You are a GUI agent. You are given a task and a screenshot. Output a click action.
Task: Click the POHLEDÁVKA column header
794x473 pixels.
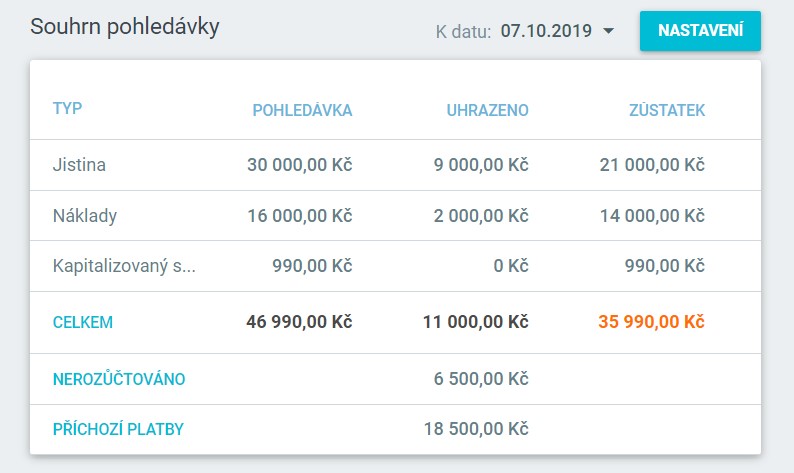302,111
